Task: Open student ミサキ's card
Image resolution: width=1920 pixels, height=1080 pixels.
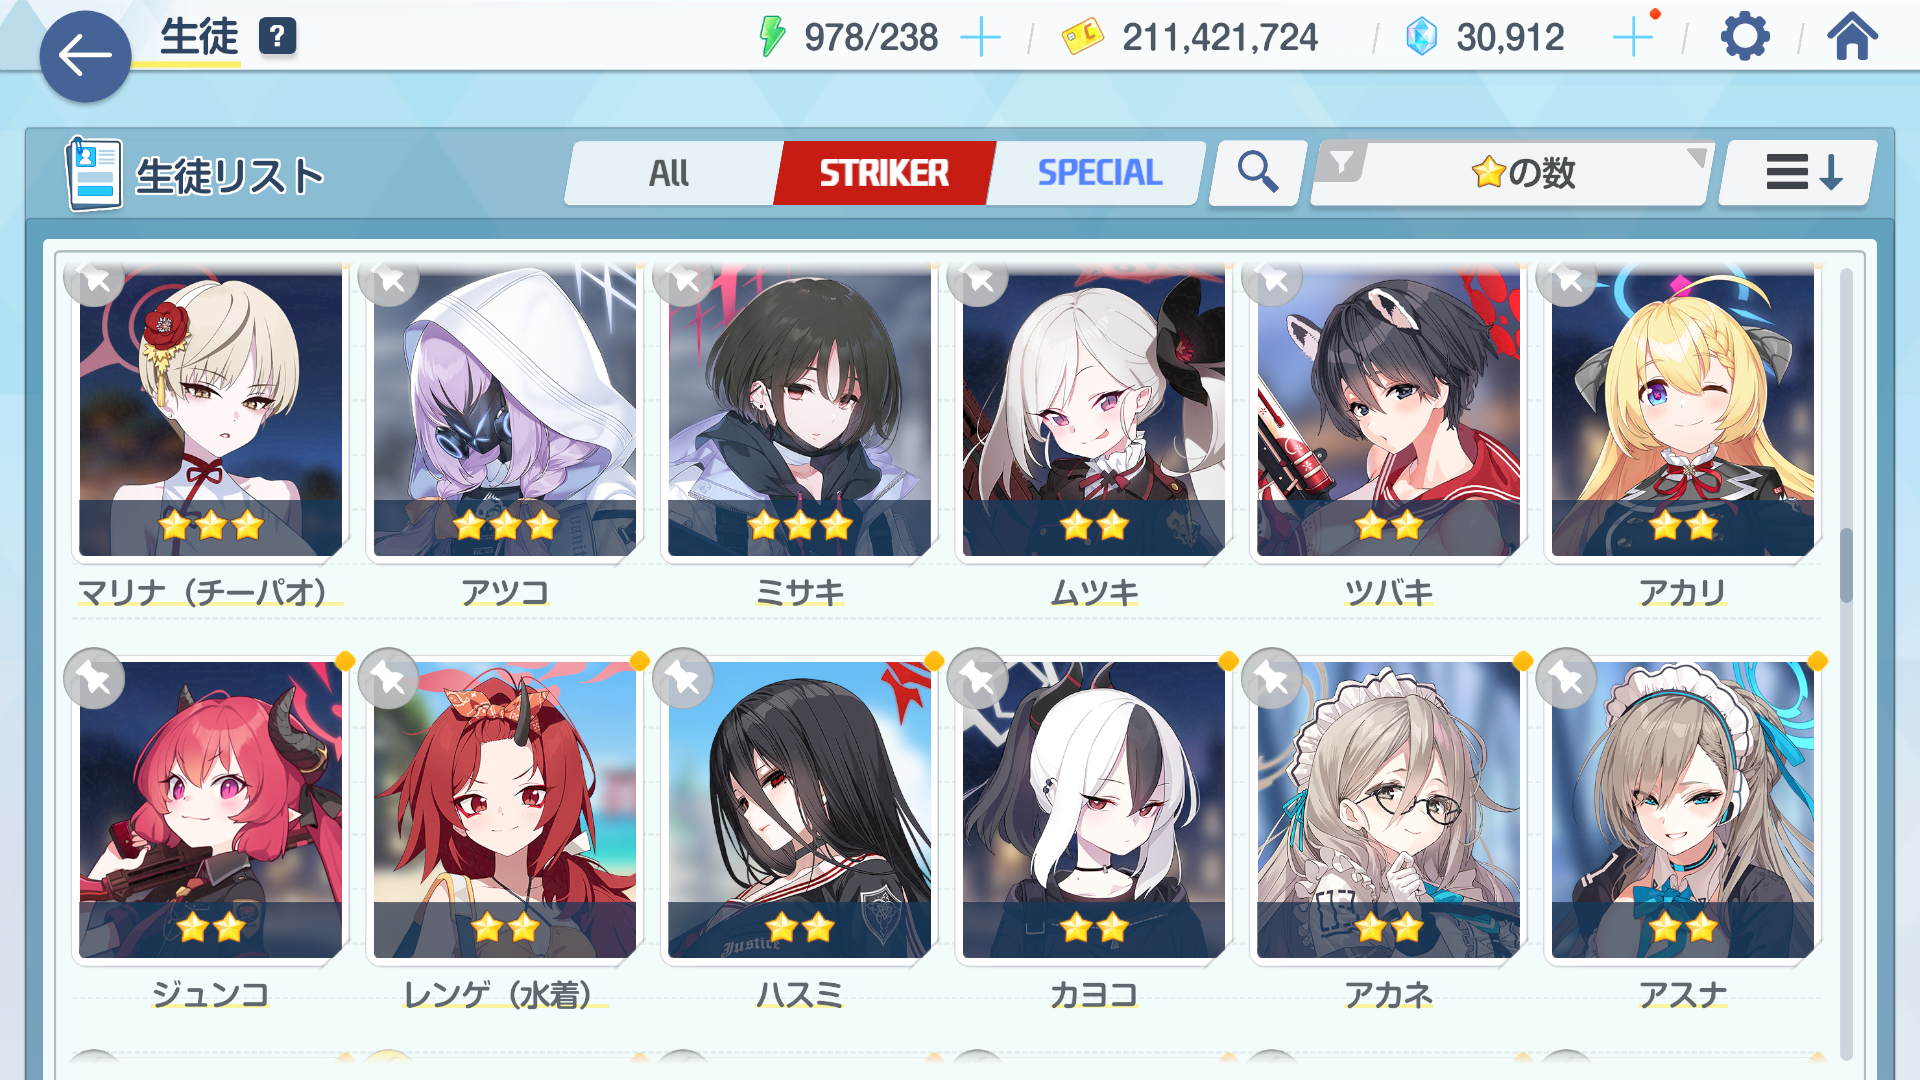Action: [x=799, y=410]
